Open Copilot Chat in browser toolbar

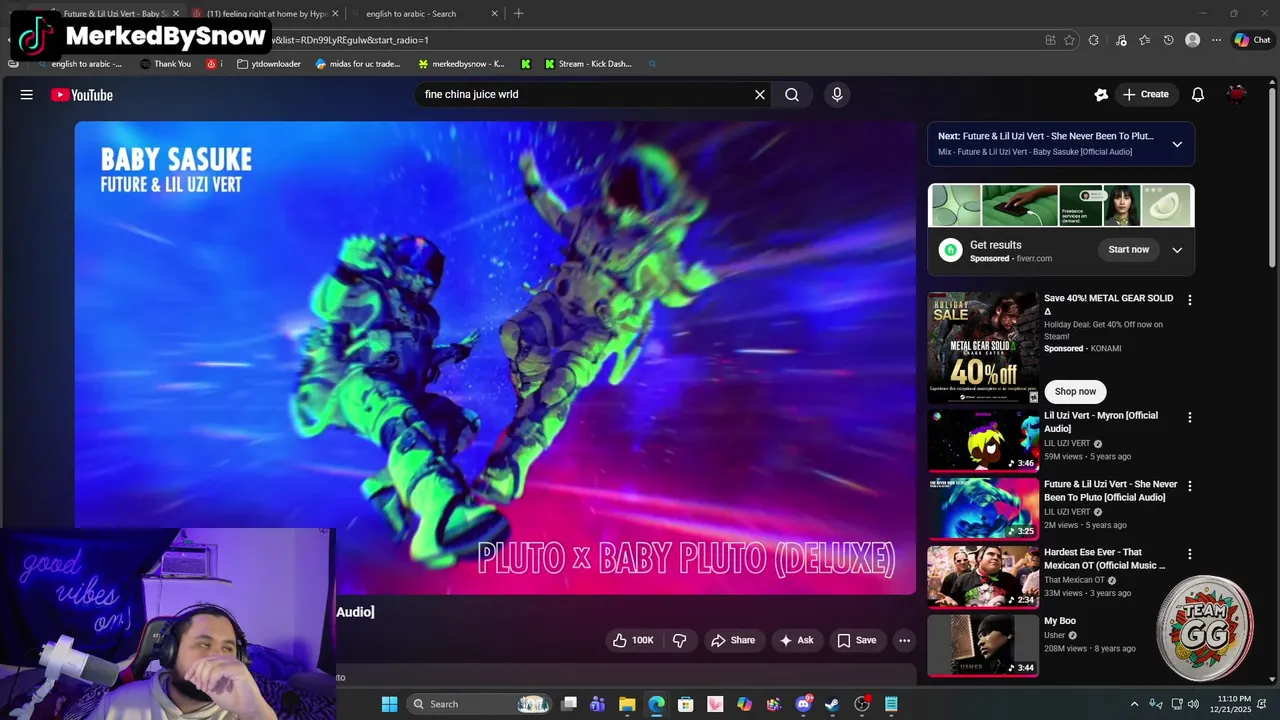[x=1252, y=40]
